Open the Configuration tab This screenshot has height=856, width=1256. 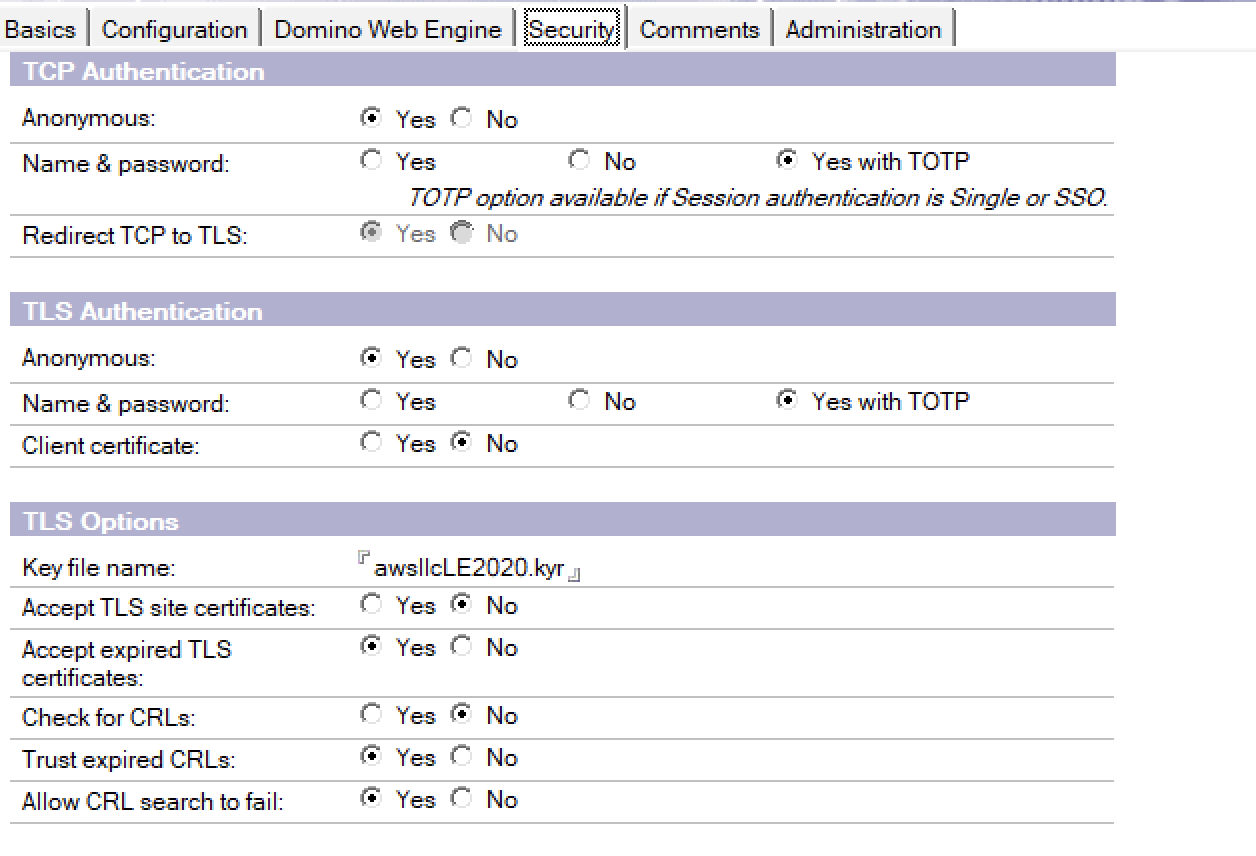[x=174, y=29]
